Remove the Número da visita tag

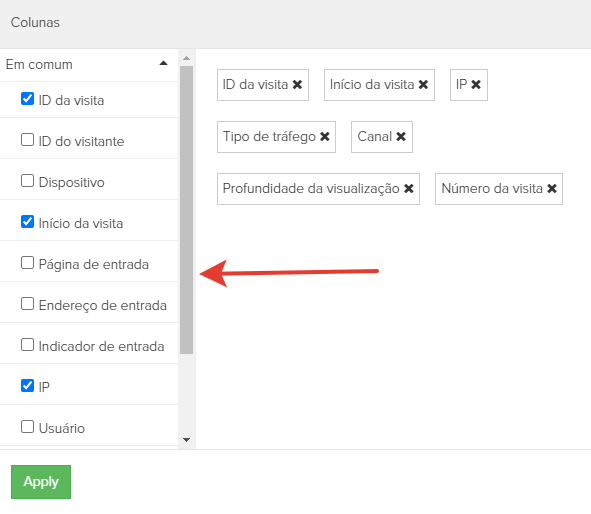[x=552, y=188]
